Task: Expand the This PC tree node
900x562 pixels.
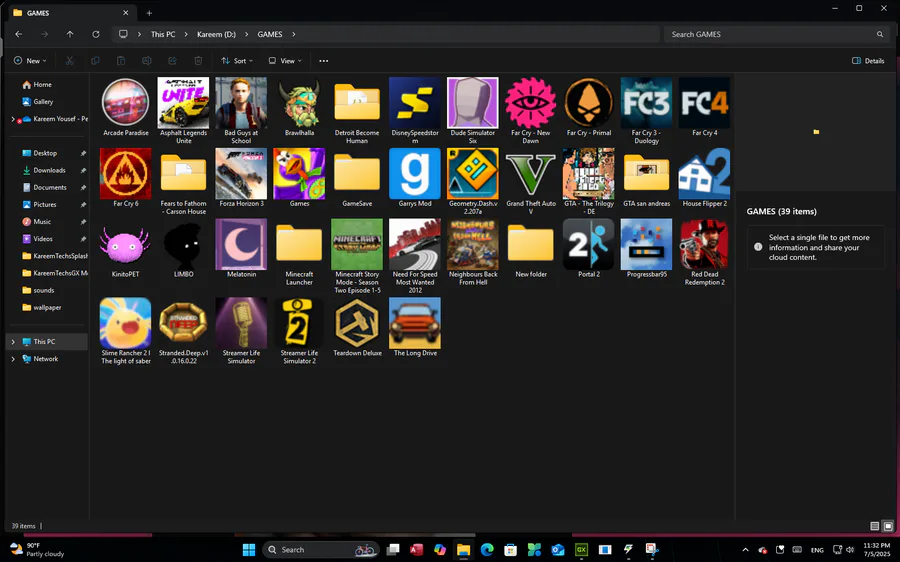Action: click(13, 342)
